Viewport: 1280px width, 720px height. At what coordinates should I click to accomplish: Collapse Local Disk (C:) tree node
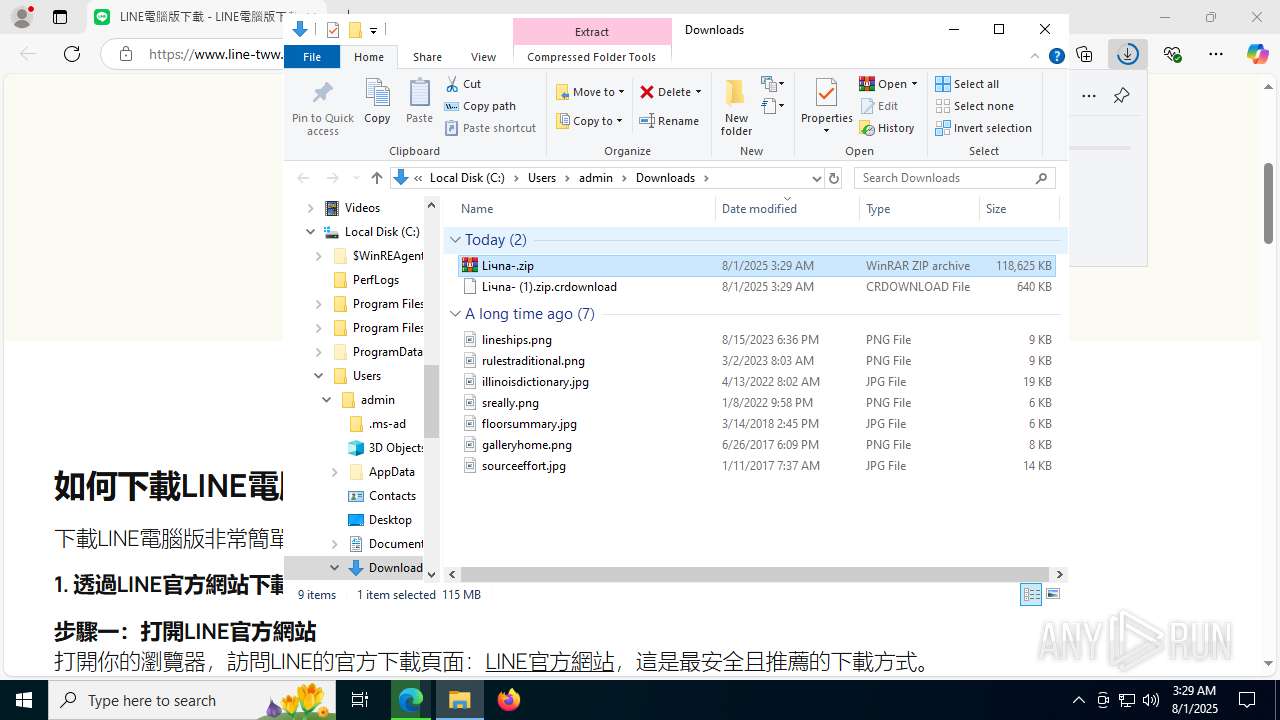pos(310,232)
